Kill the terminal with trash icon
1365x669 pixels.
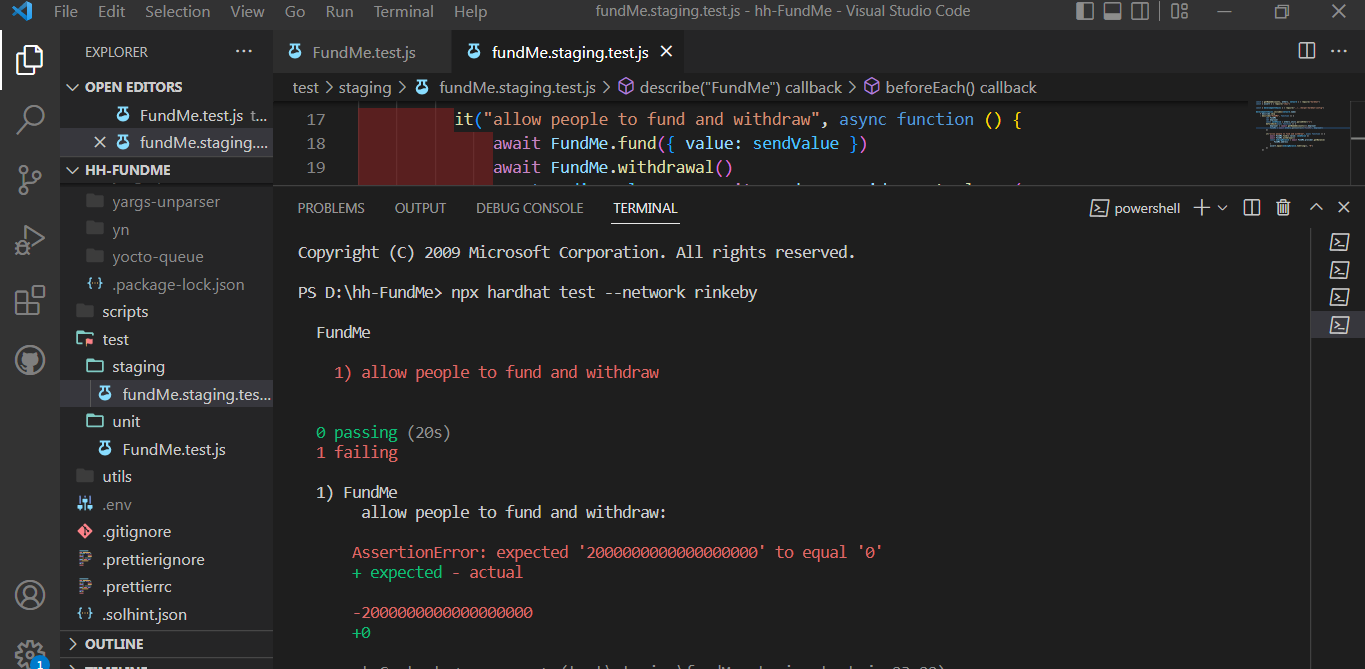[1283, 208]
